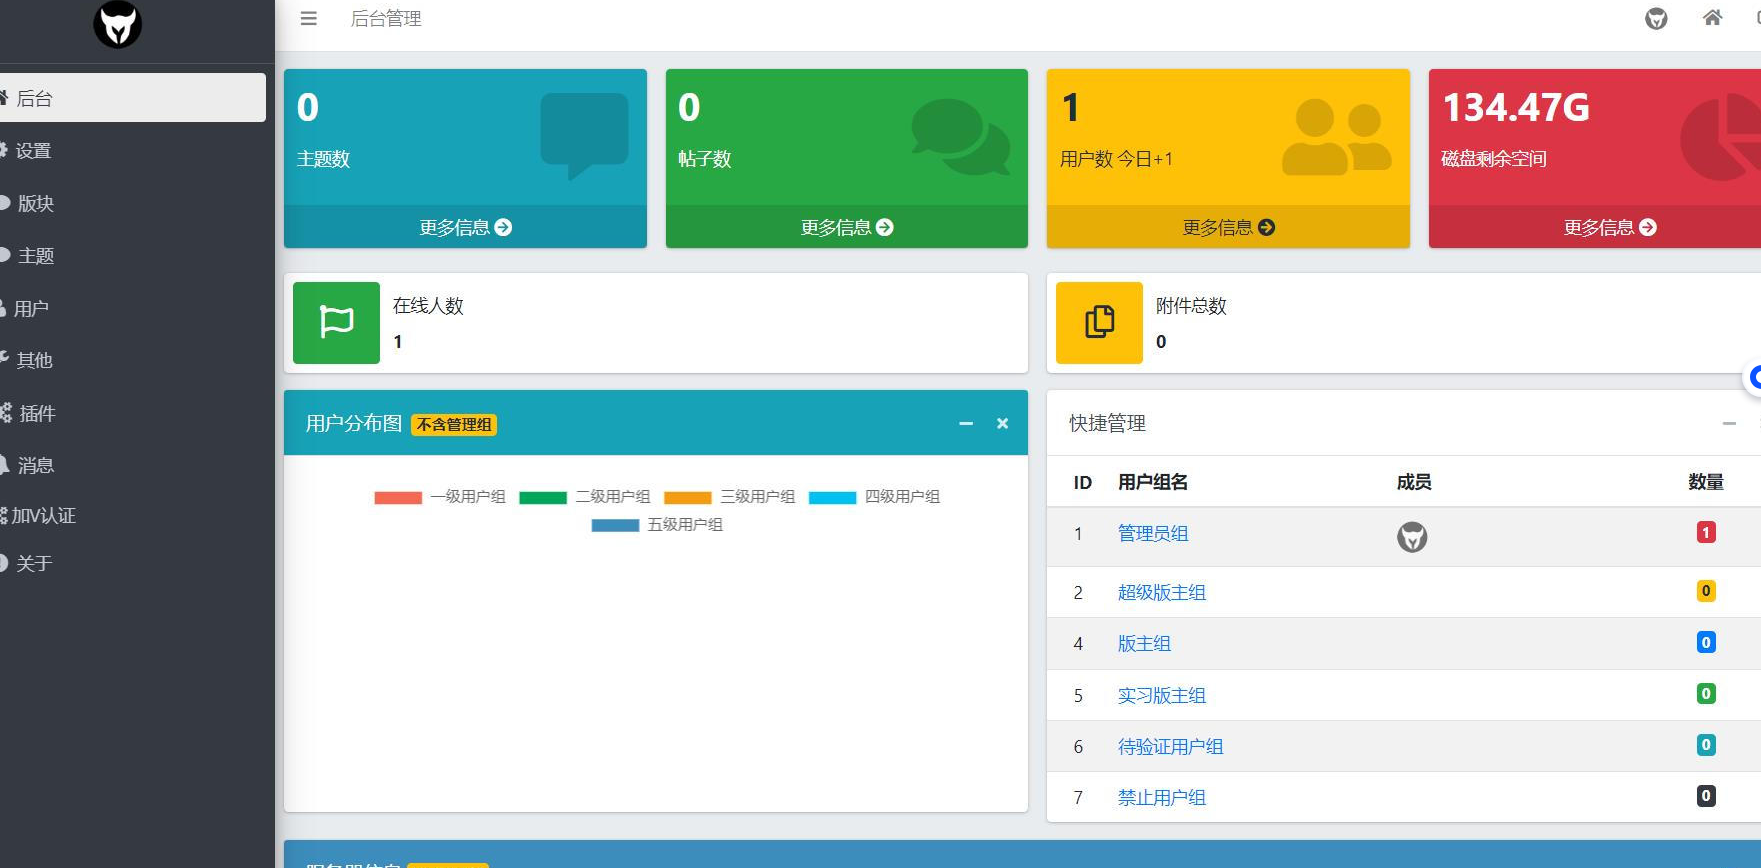Image resolution: width=1761 pixels, height=868 pixels.
Task: Open 后台 in the sidebar menu
Action: click(x=131, y=98)
